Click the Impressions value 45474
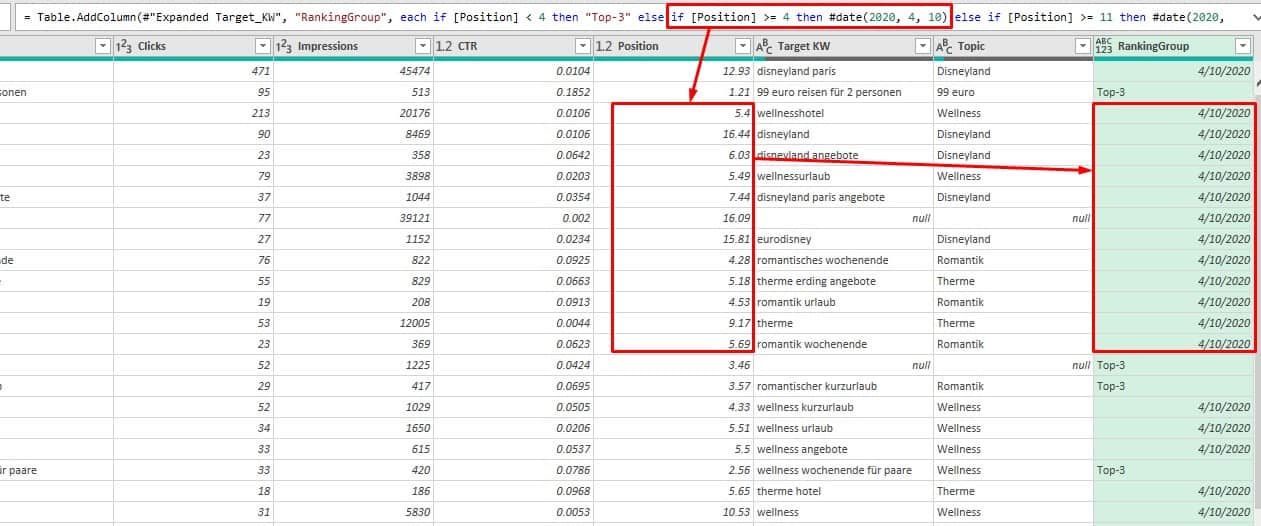Image resolution: width=1261 pixels, height=526 pixels. coord(353,71)
